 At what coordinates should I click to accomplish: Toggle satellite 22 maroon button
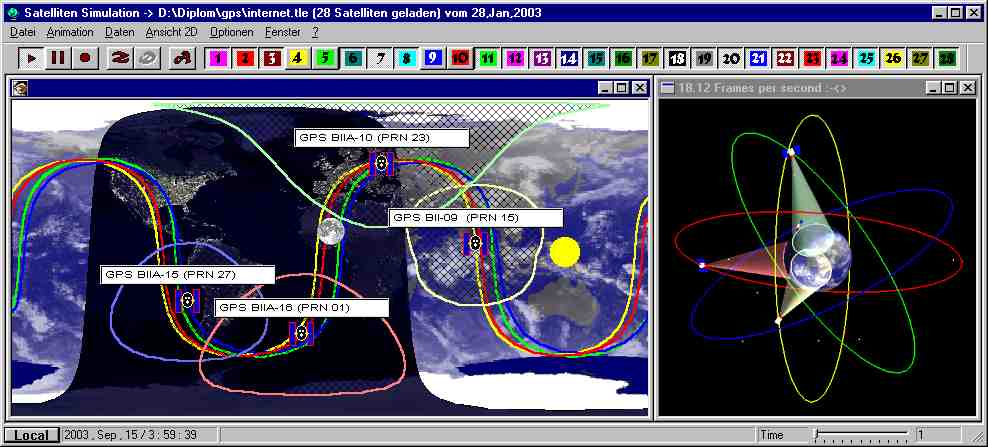tap(785, 59)
